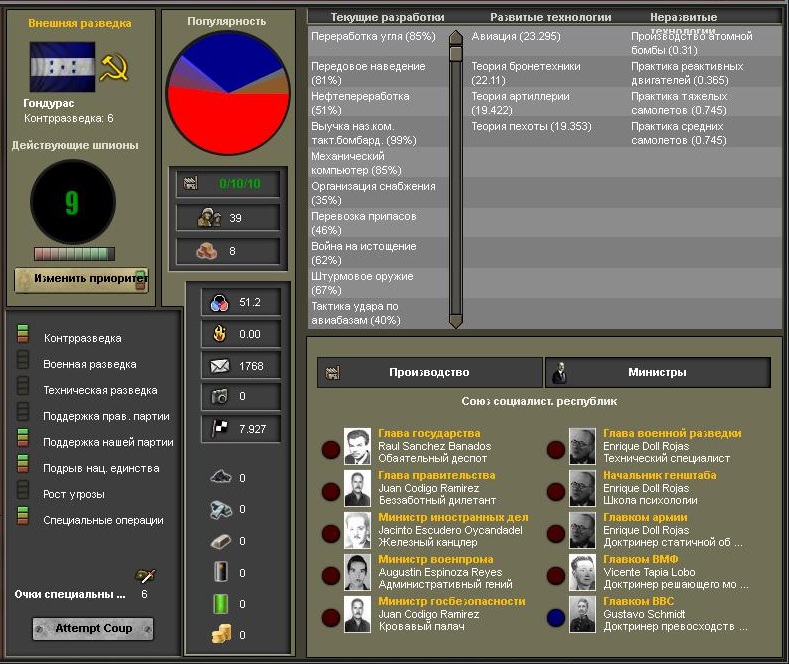The height and width of the screenshot is (664, 789).
Task: Click the Изменить приоритет button
Action: [x=82, y=280]
